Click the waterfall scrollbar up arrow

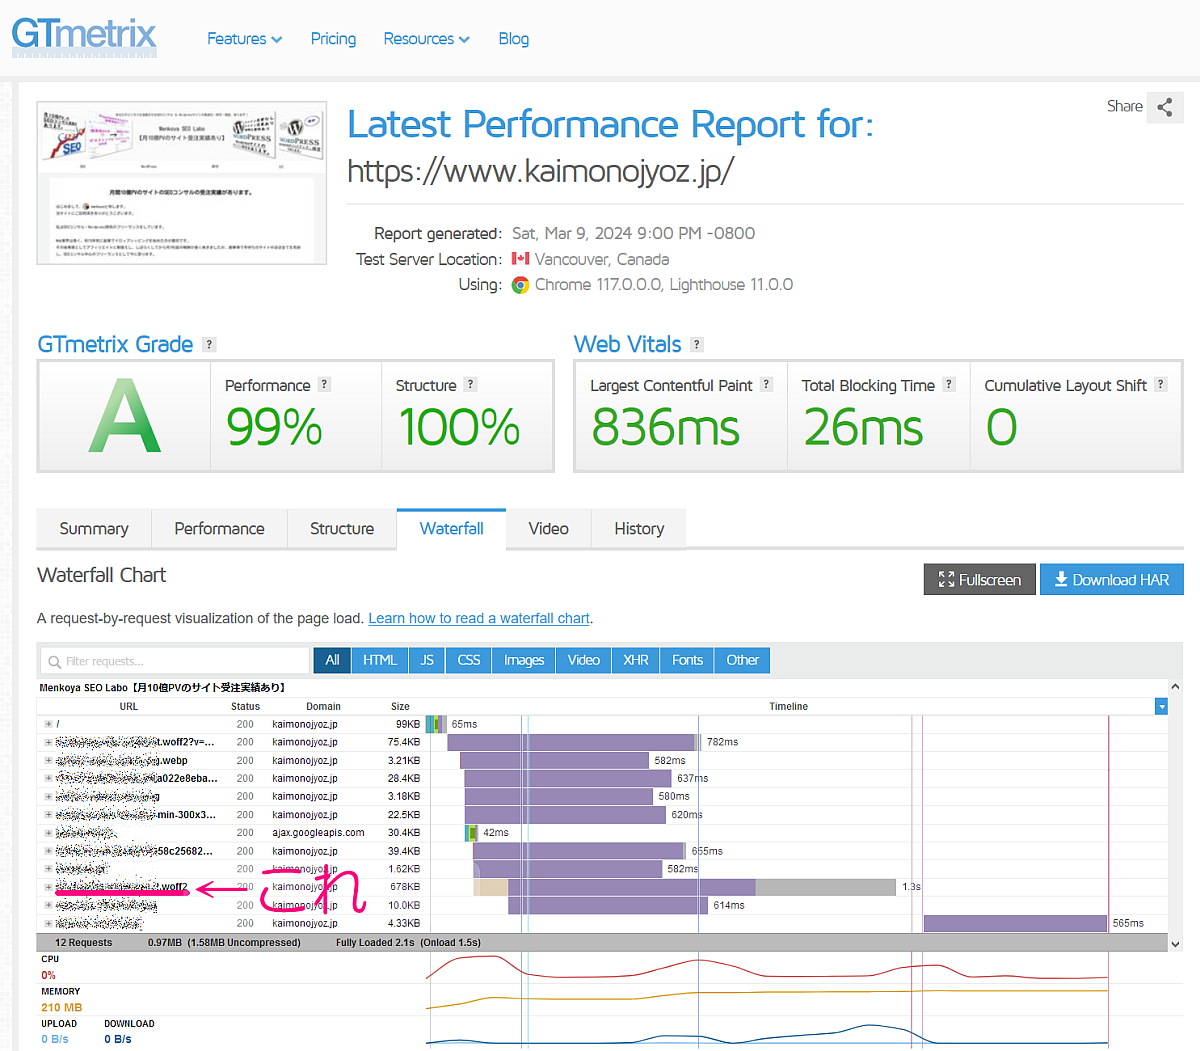(x=1175, y=687)
